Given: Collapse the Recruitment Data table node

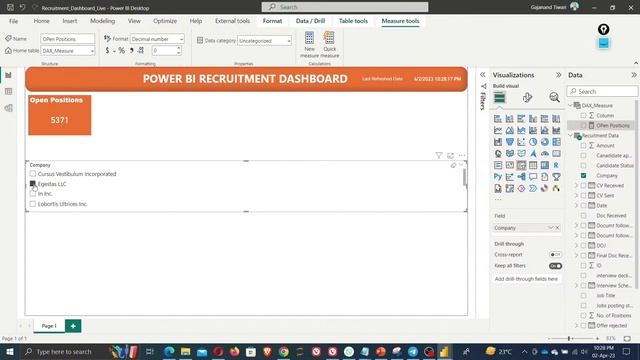Looking at the screenshot, I should pos(571,136).
